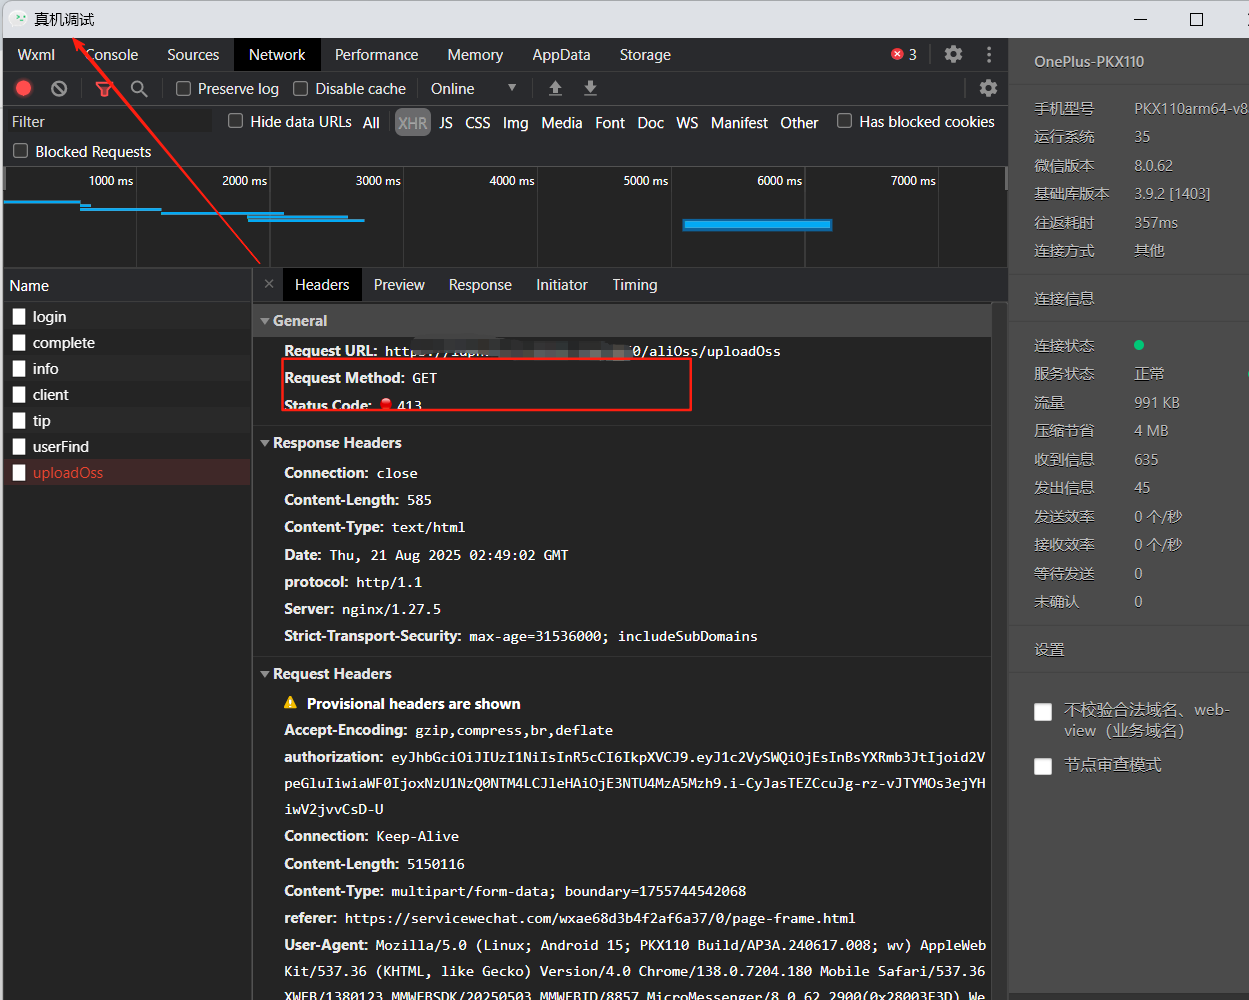Click the Name column header
This screenshot has width=1249, height=1000.
coord(127,286)
